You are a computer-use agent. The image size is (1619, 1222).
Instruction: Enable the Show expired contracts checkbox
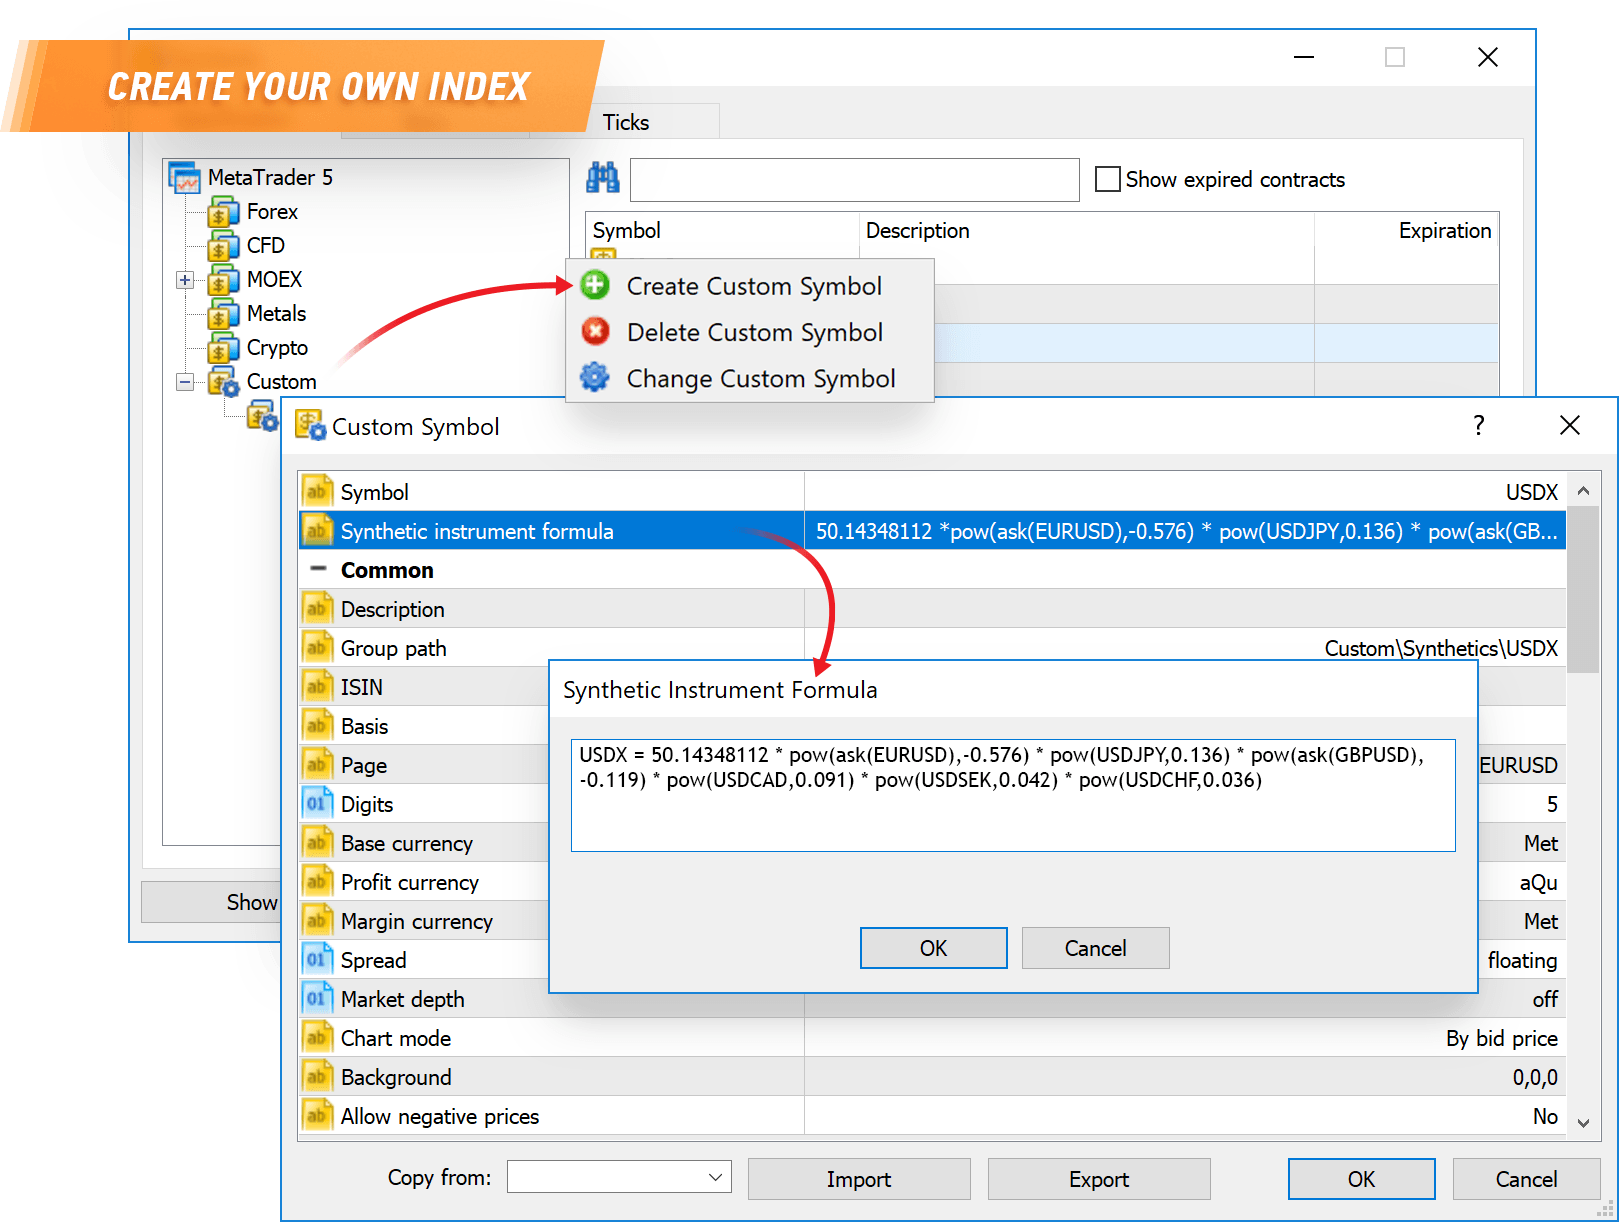tap(1108, 178)
